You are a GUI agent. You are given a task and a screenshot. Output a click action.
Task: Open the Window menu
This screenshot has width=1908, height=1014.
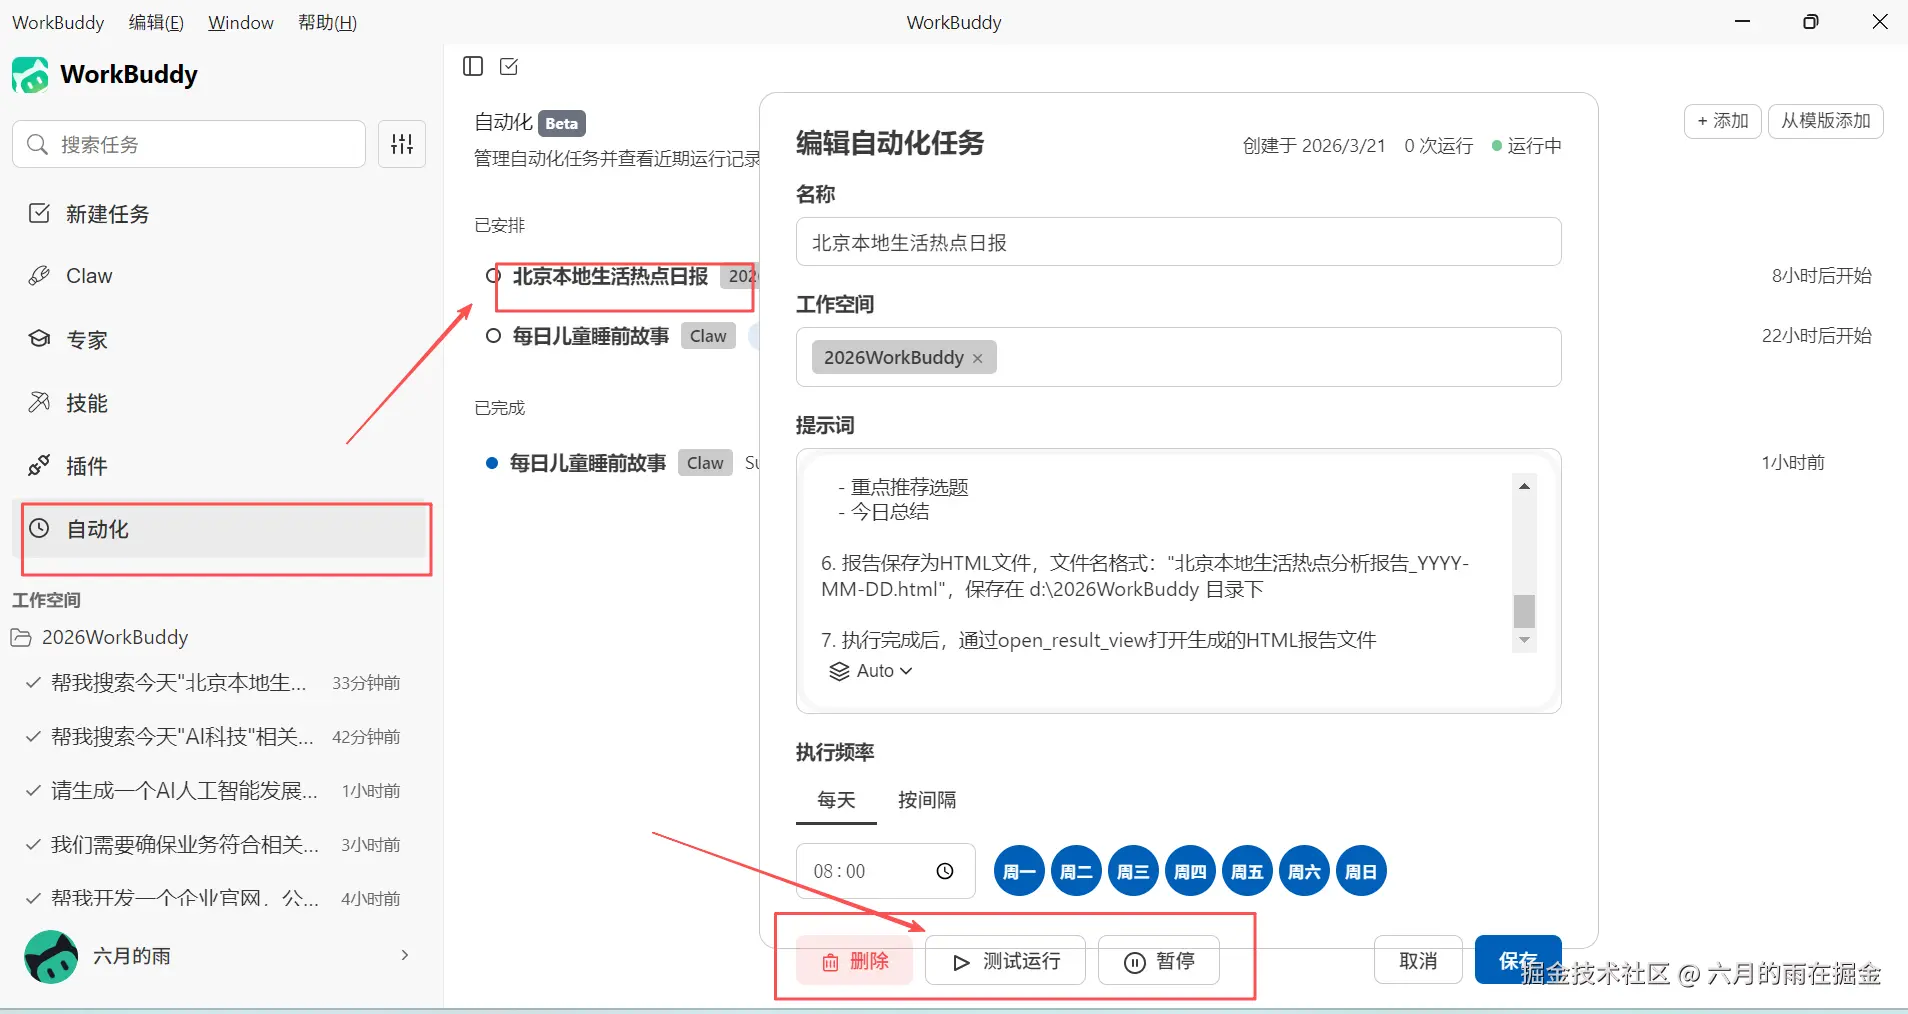coord(241,22)
